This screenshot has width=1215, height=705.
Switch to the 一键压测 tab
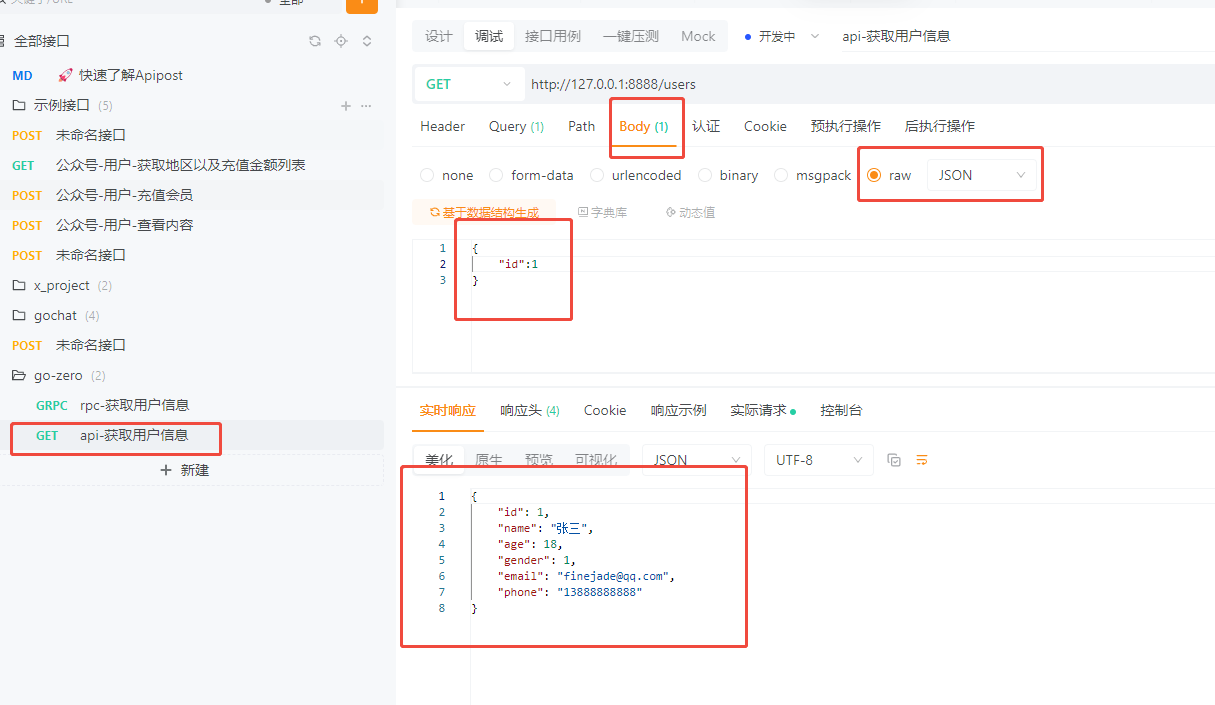pos(631,36)
